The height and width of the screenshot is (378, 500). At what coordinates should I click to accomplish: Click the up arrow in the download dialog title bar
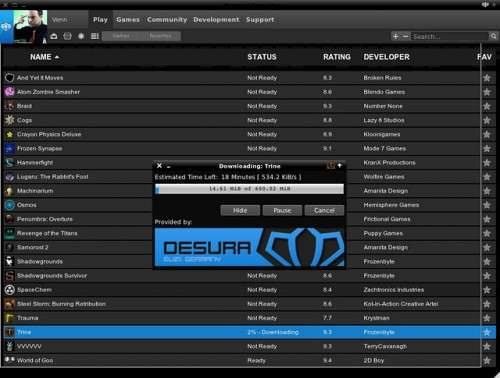pos(340,165)
